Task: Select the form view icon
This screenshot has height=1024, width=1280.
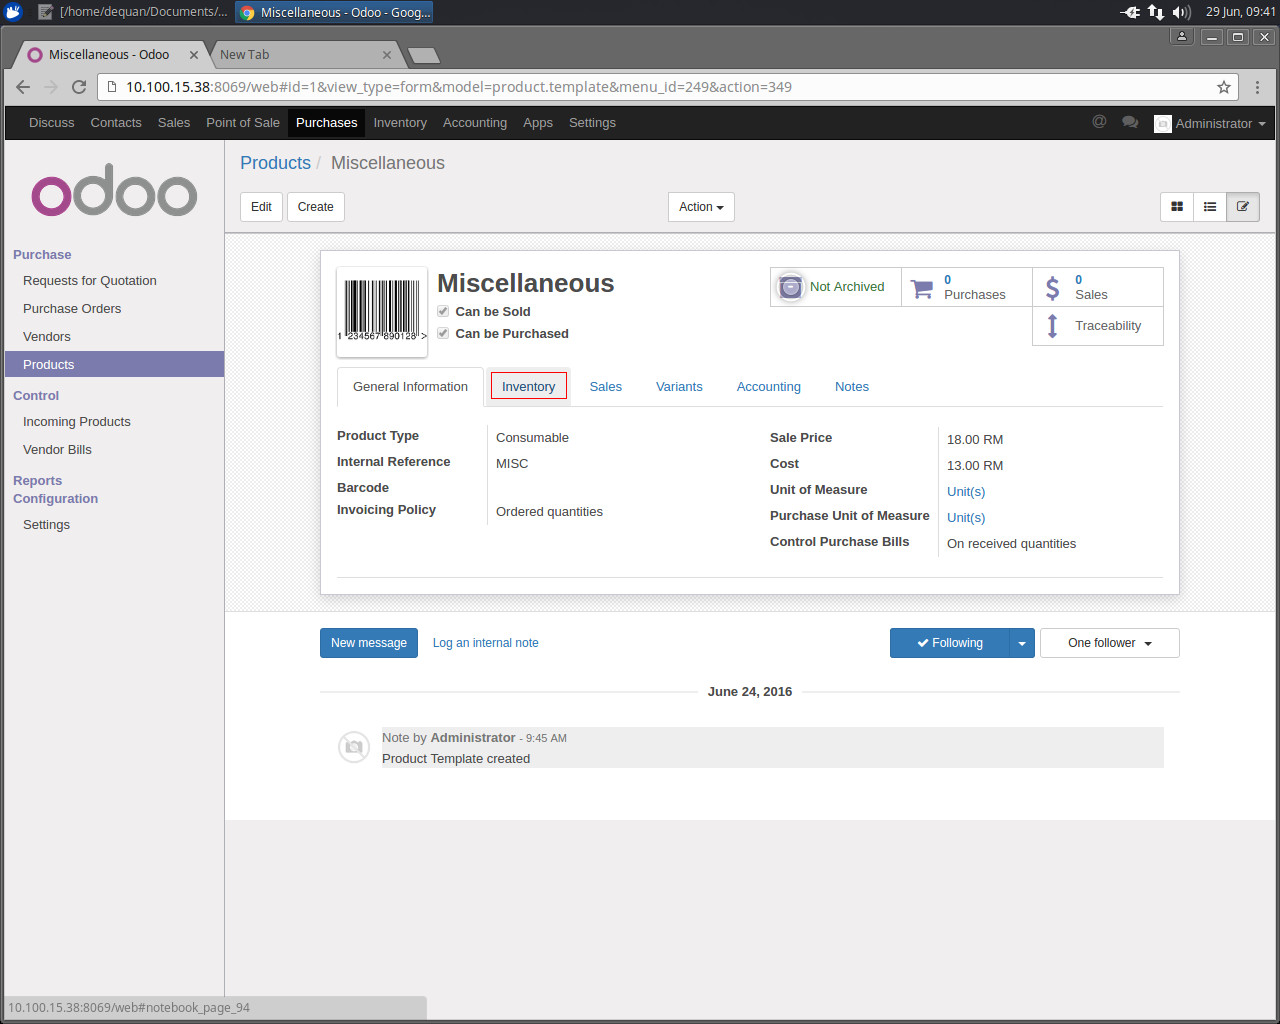Action: (1243, 207)
